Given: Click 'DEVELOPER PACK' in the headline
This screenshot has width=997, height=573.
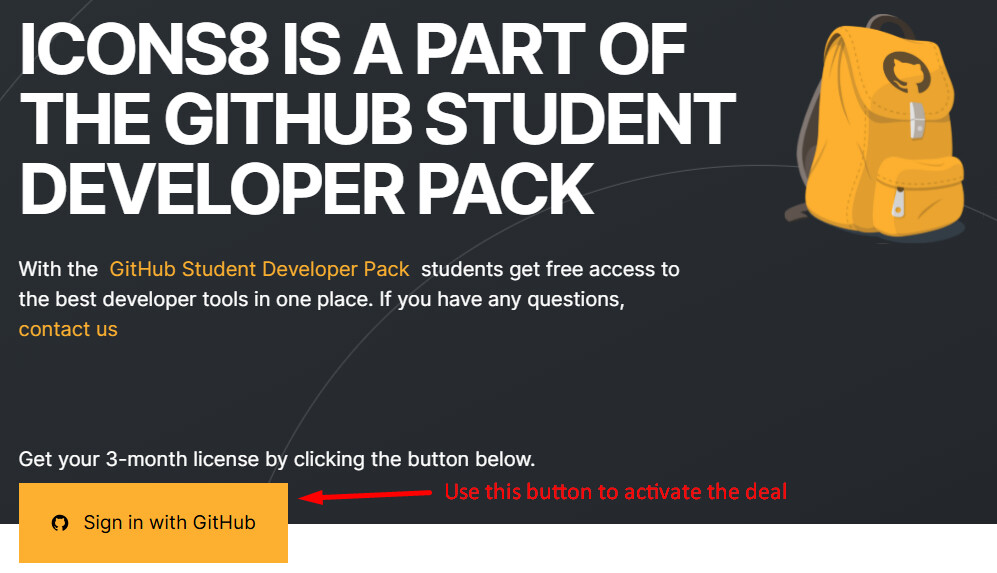Looking at the screenshot, I should coord(306,187).
